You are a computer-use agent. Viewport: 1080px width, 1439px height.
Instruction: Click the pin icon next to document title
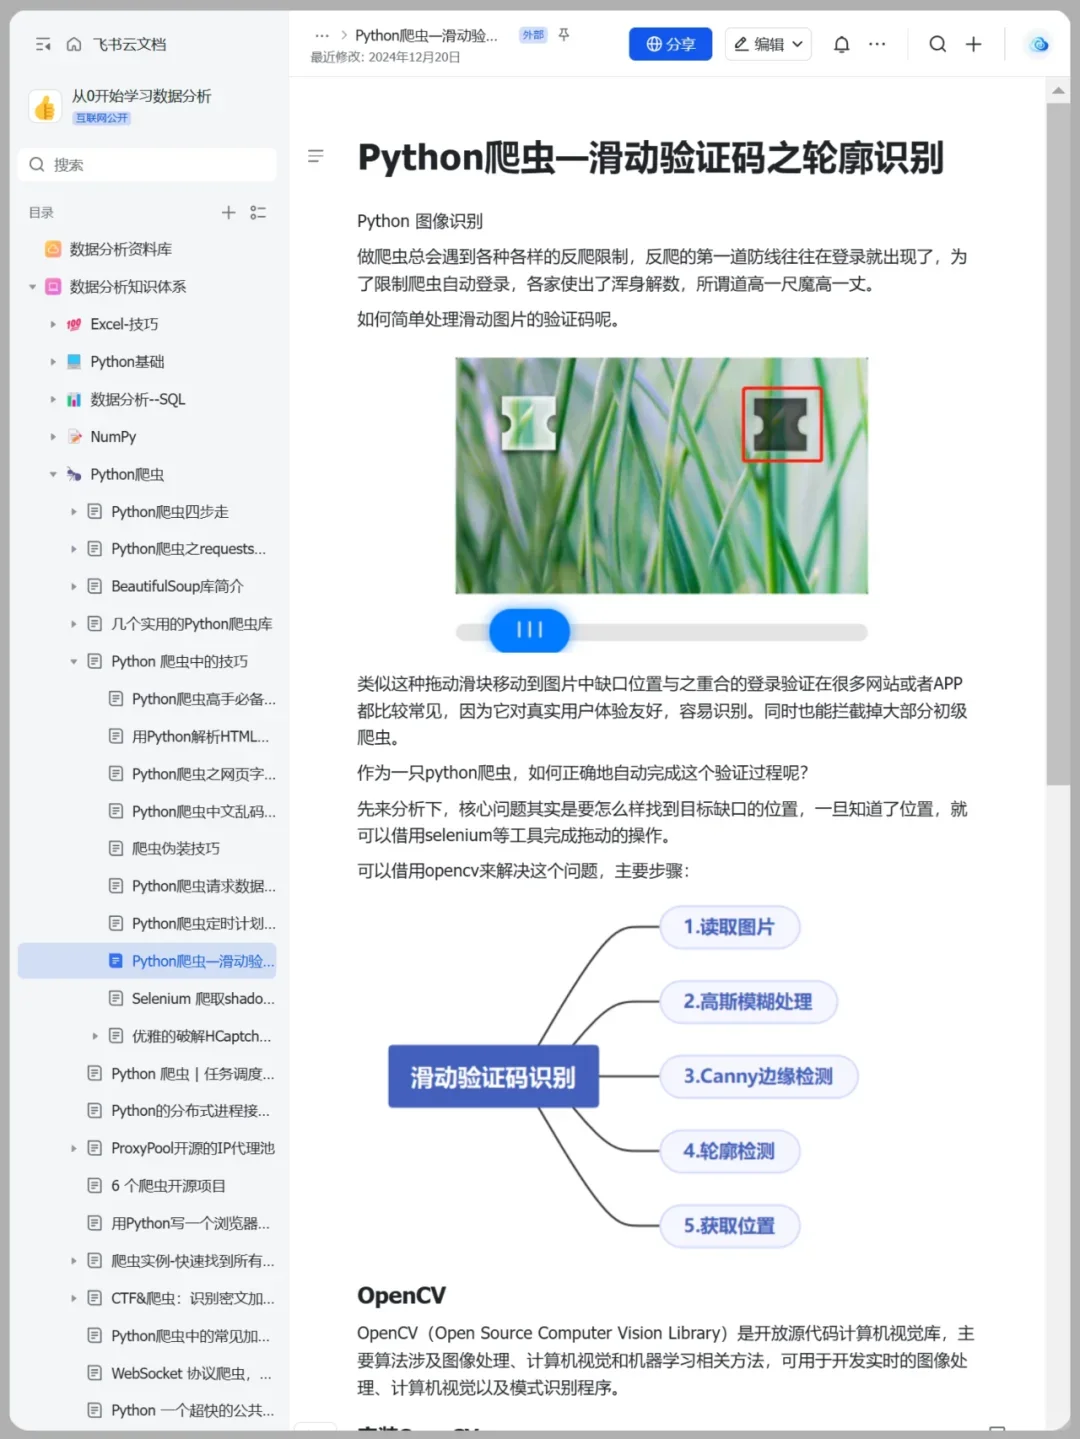click(564, 34)
